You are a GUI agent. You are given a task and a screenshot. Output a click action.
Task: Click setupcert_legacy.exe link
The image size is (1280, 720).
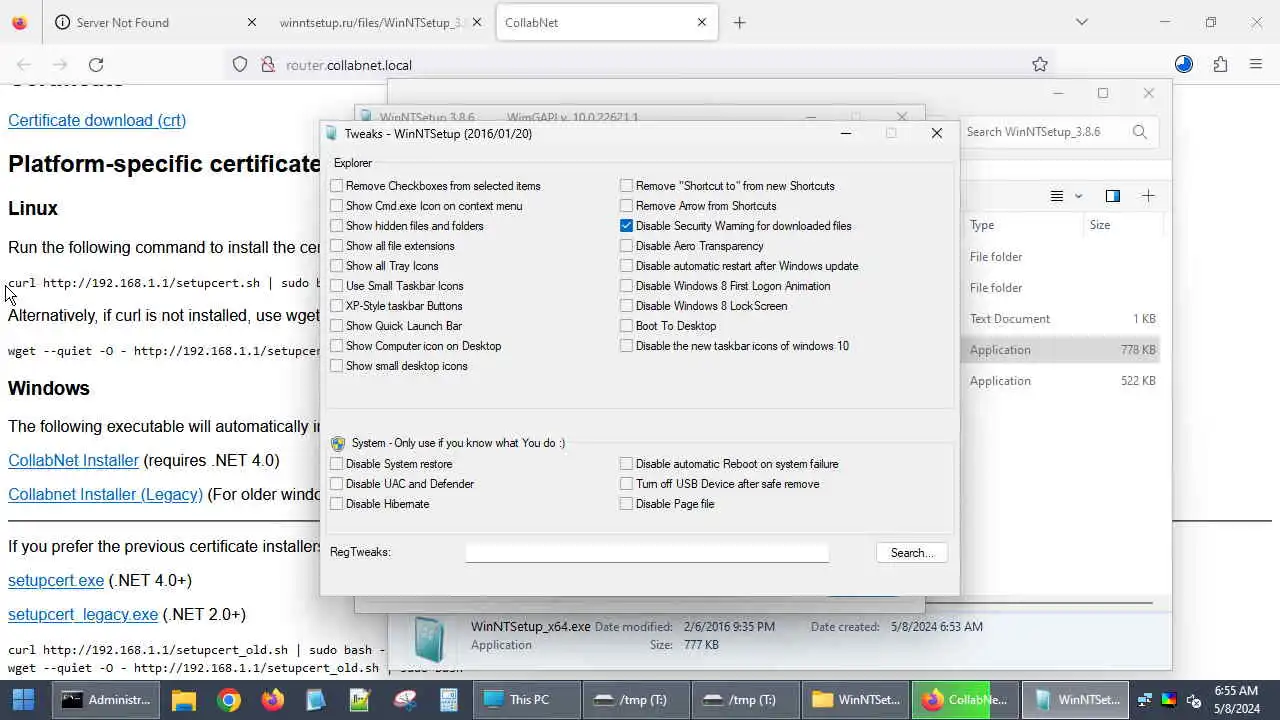83,614
